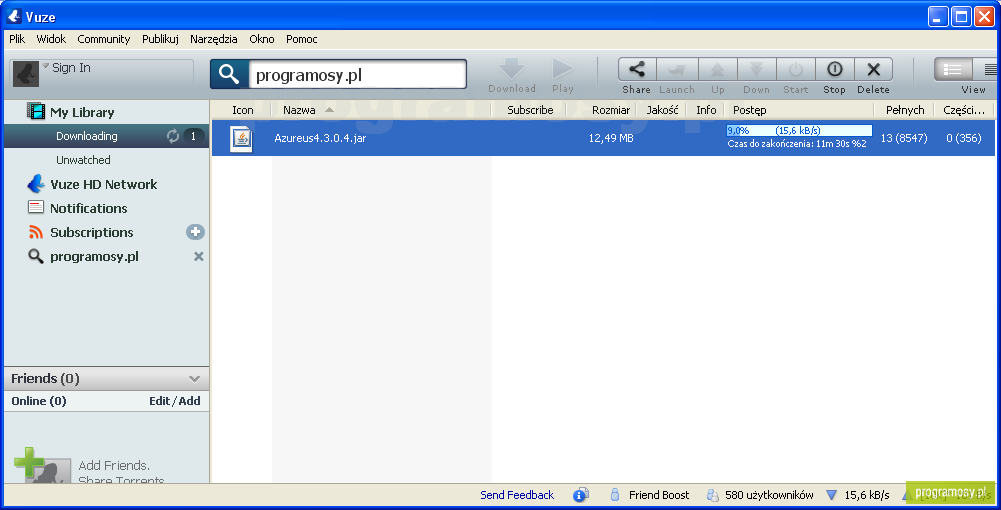Viewport: 1001px width, 510px height.
Task: Click the Edit/Add friends link
Action: (175, 401)
